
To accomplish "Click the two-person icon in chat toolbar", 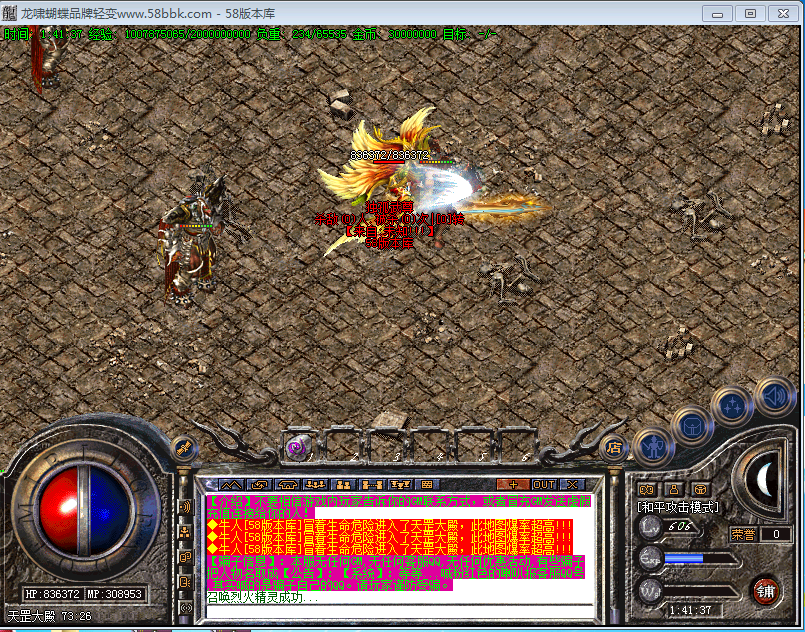I will coord(343,484).
